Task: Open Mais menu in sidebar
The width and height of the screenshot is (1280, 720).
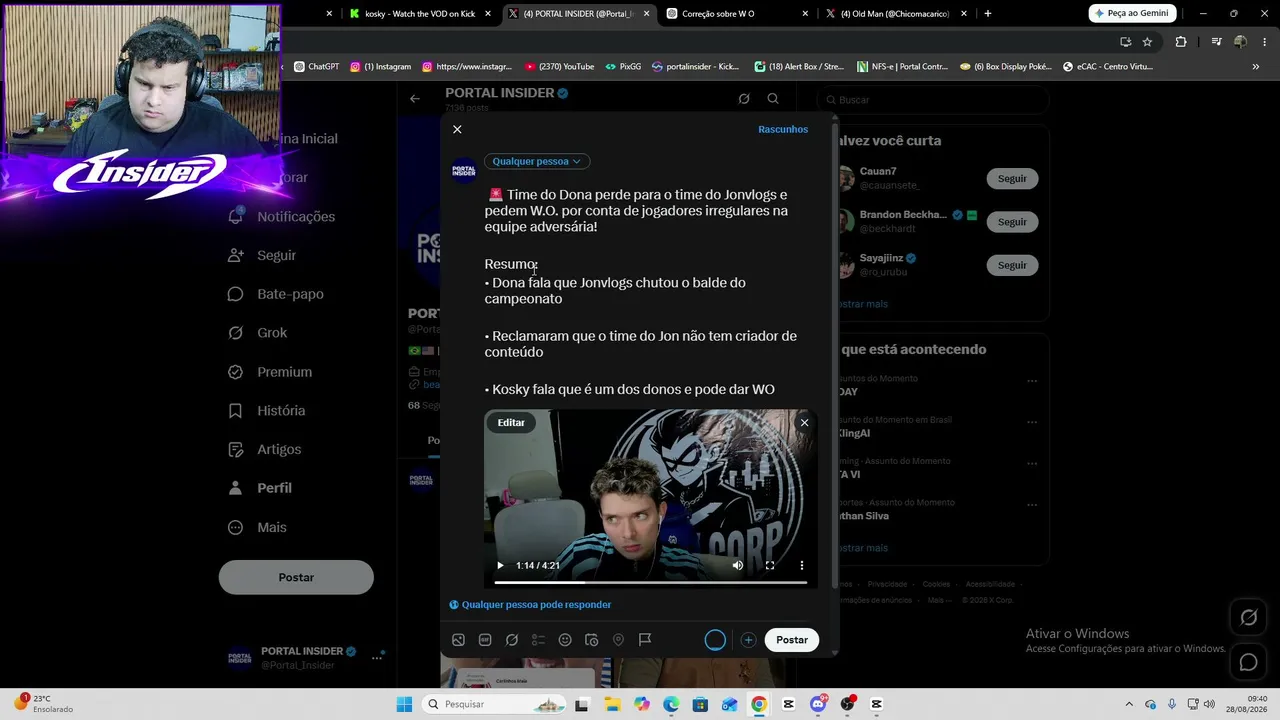Action: 258,527
